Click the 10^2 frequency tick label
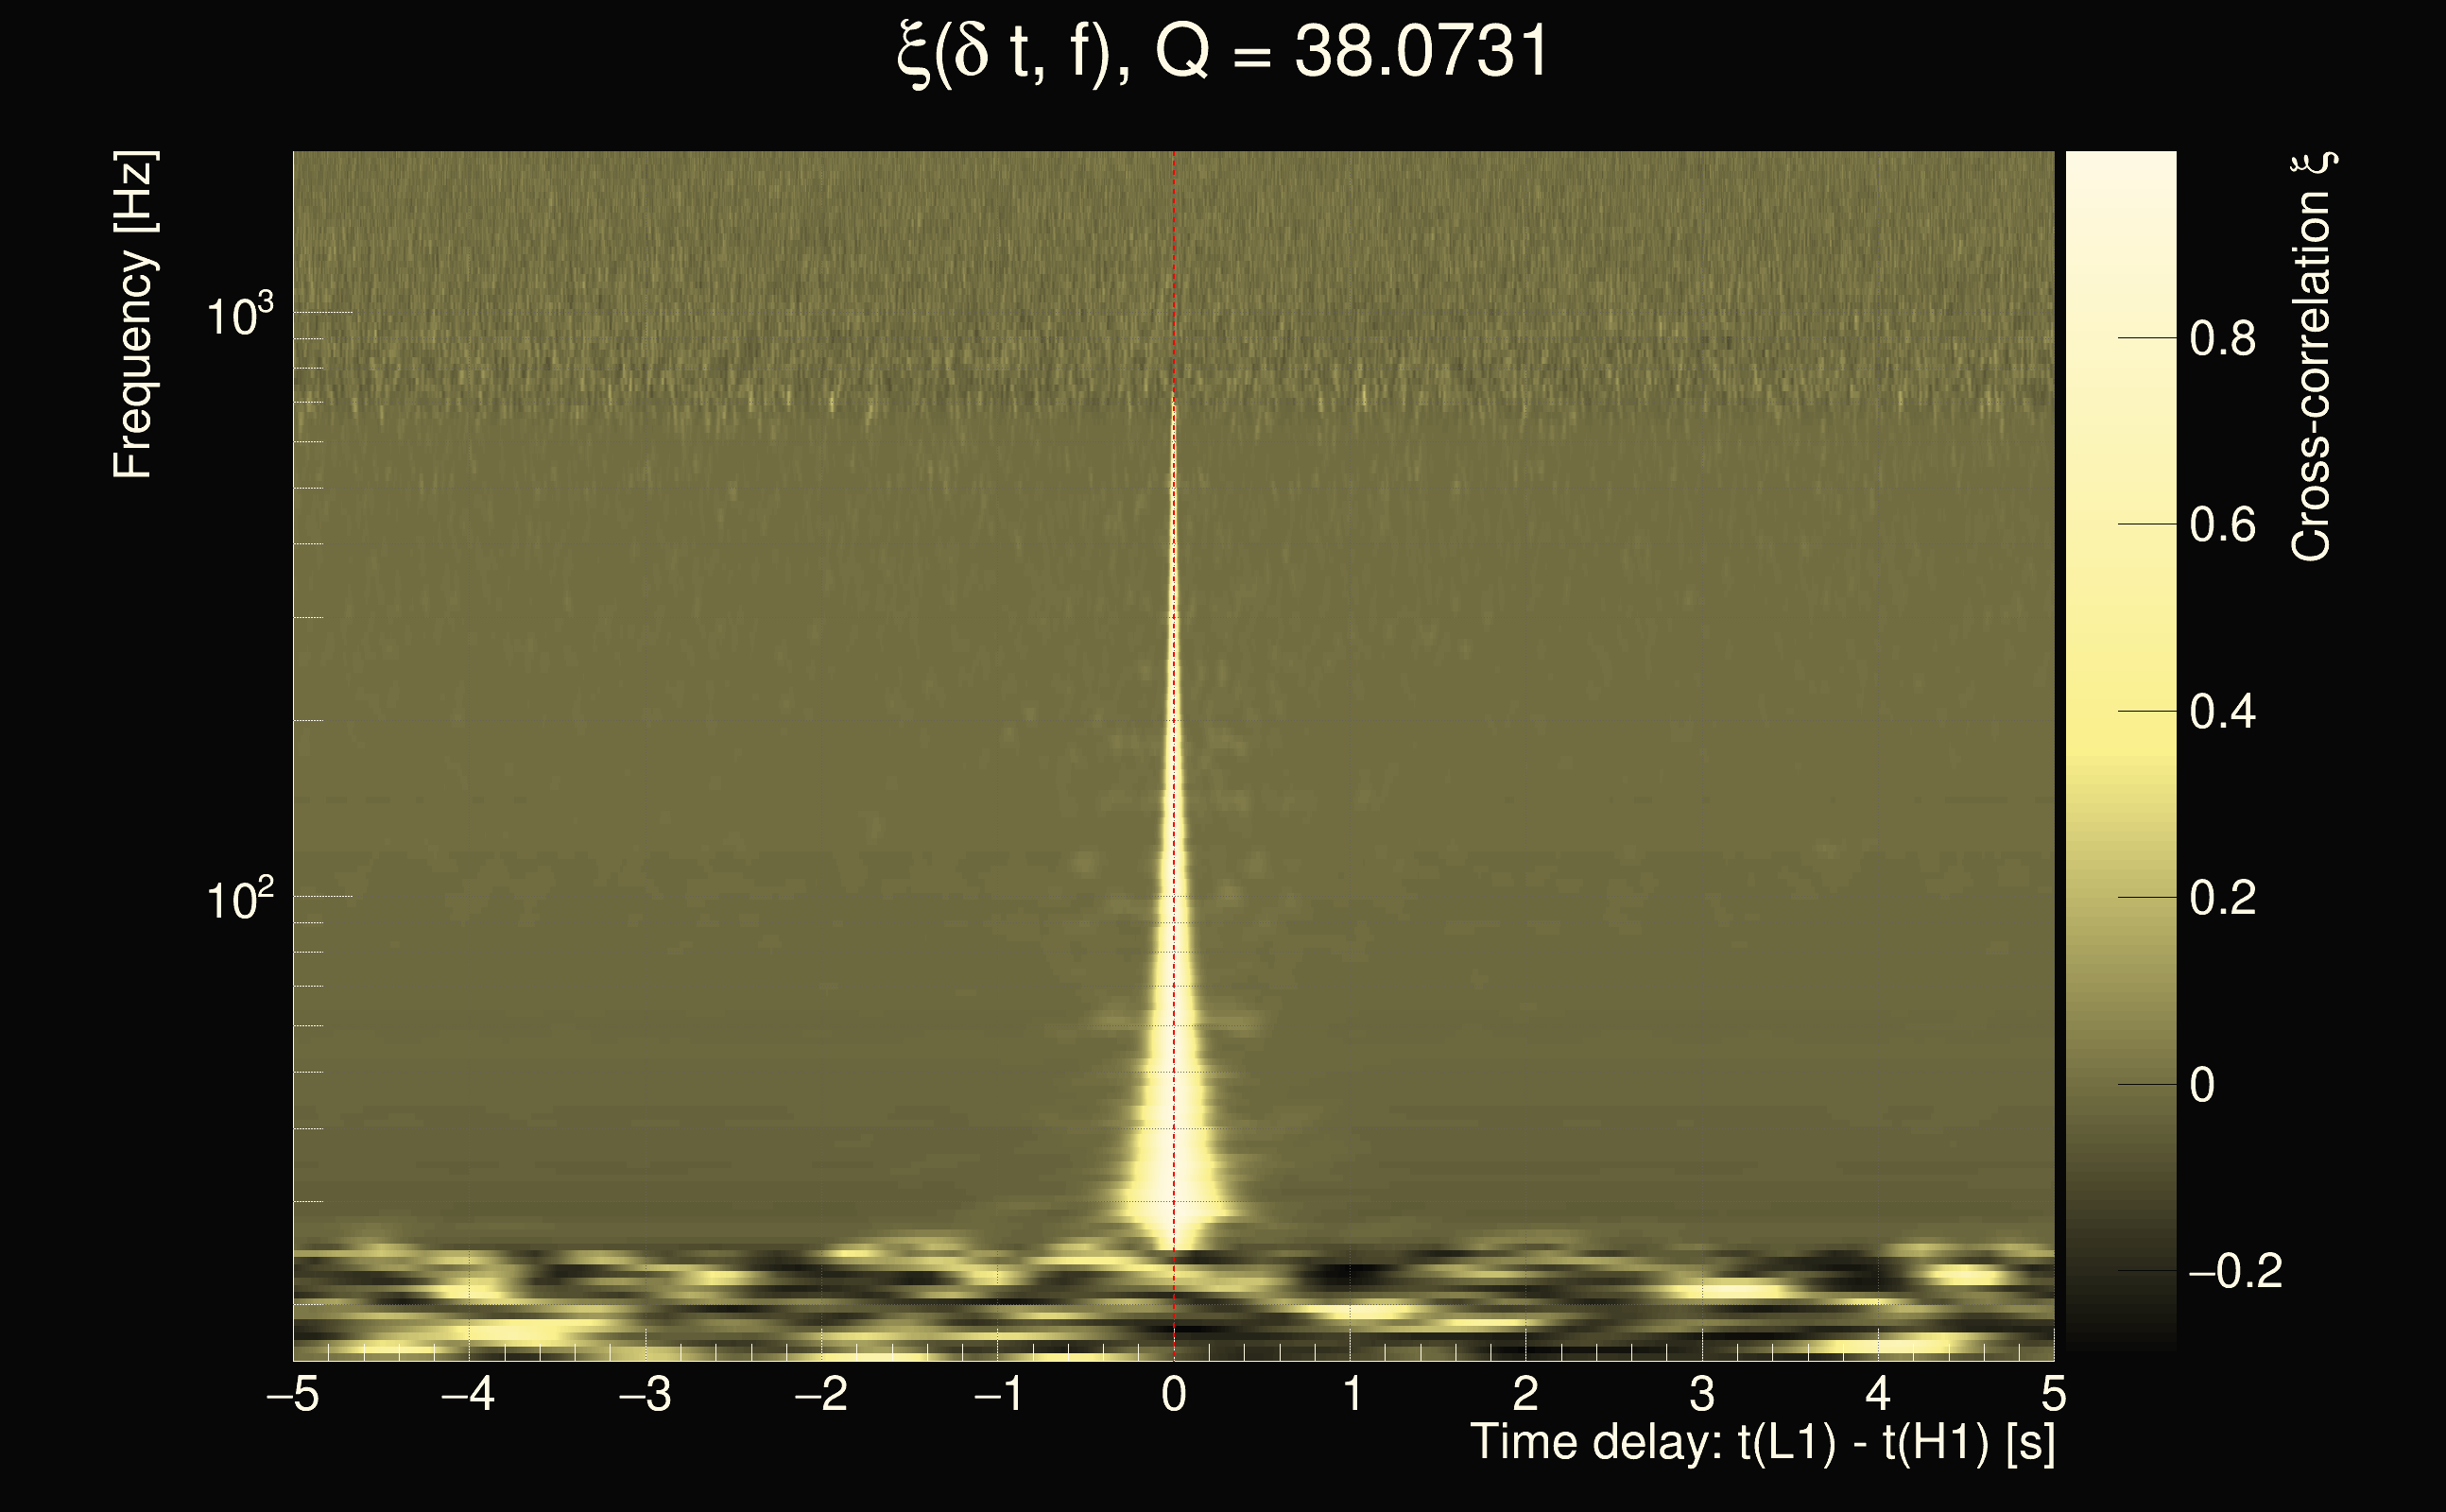 (x=239, y=899)
